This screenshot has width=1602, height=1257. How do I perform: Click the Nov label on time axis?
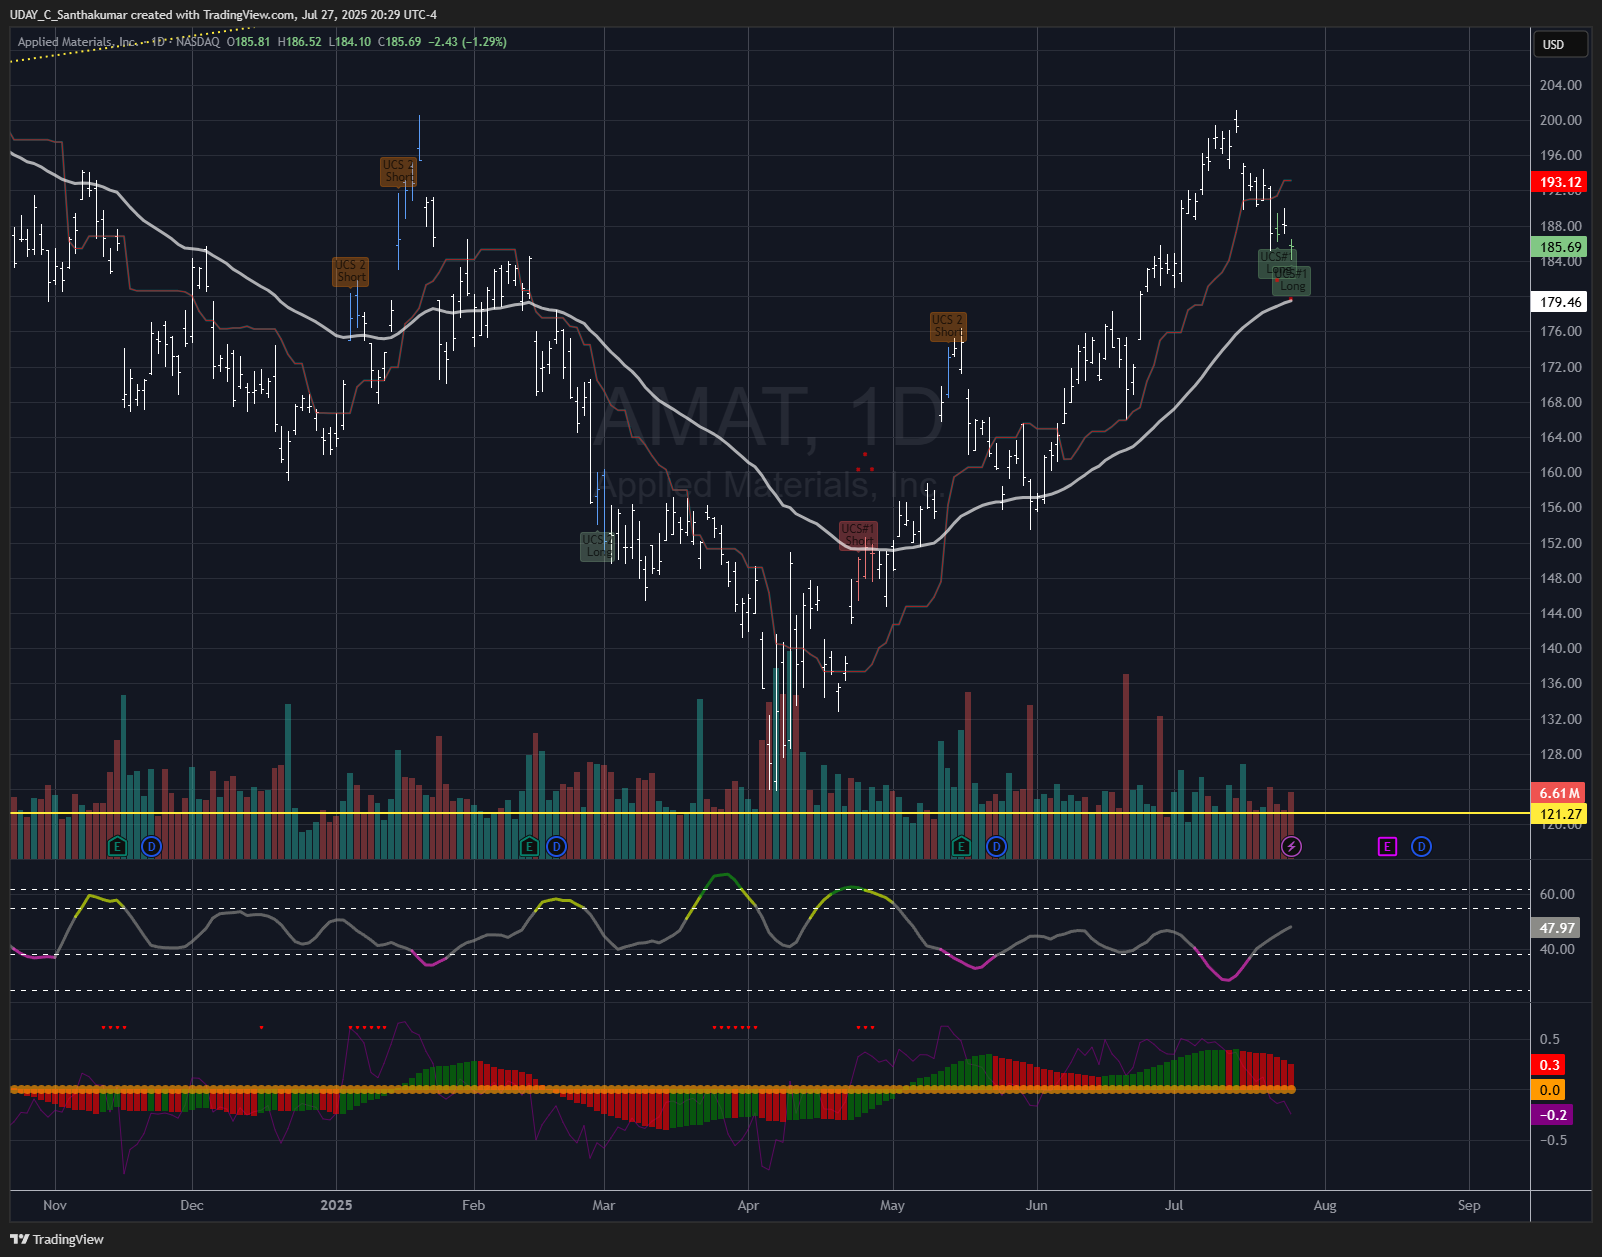[x=55, y=1205]
